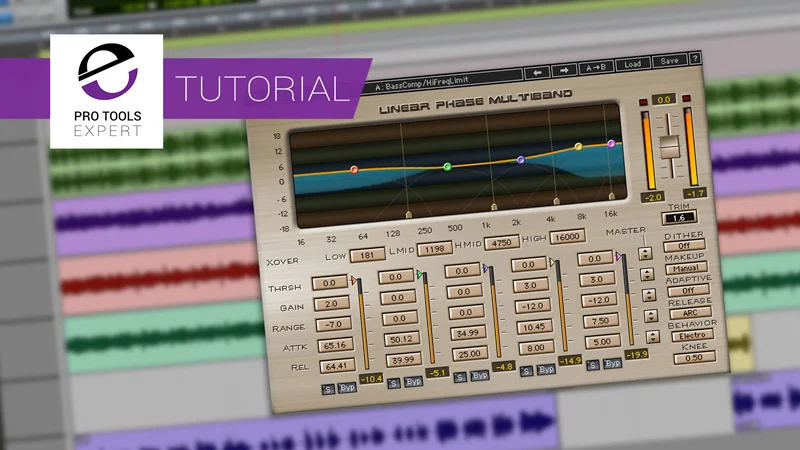Click the Load button

(633, 64)
